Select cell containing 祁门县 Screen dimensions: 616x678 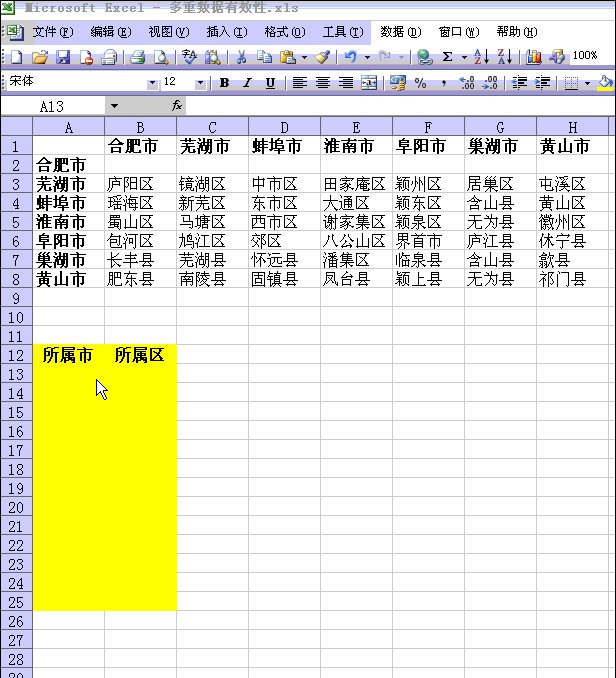click(x=572, y=279)
